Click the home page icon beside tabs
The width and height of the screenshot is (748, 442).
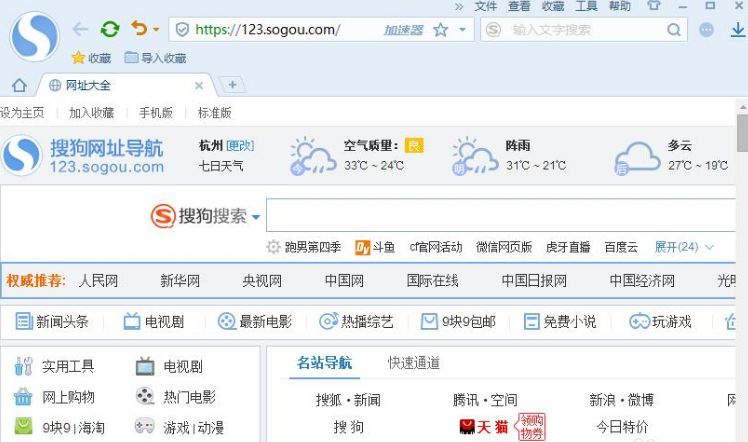19,85
